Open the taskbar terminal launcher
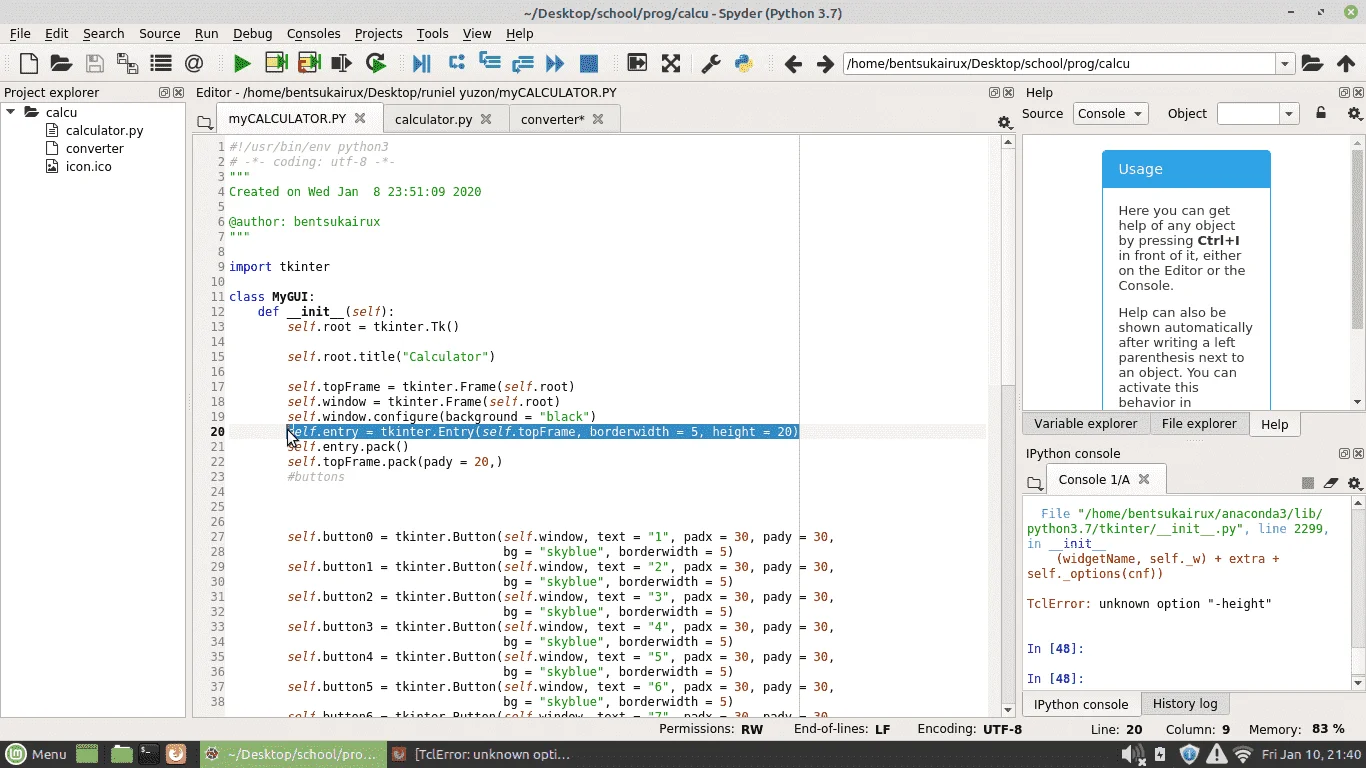 [148, 754]
